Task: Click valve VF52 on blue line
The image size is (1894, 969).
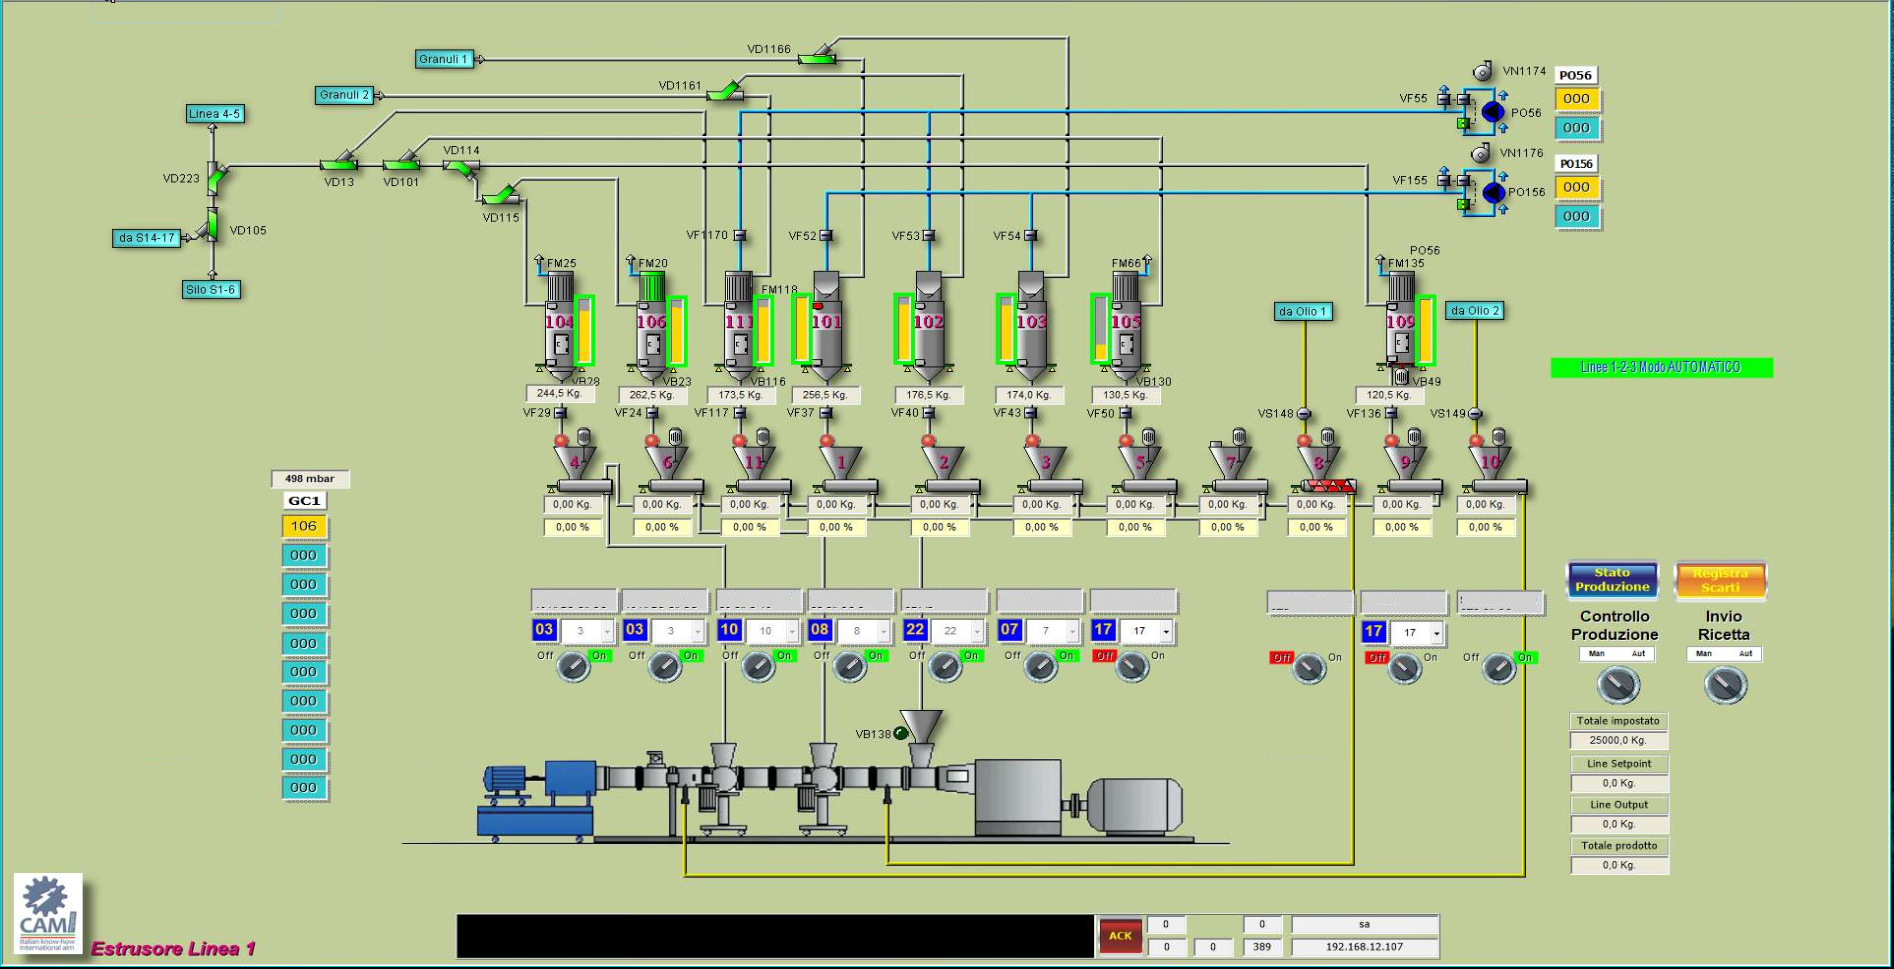Action: point(826,236)
